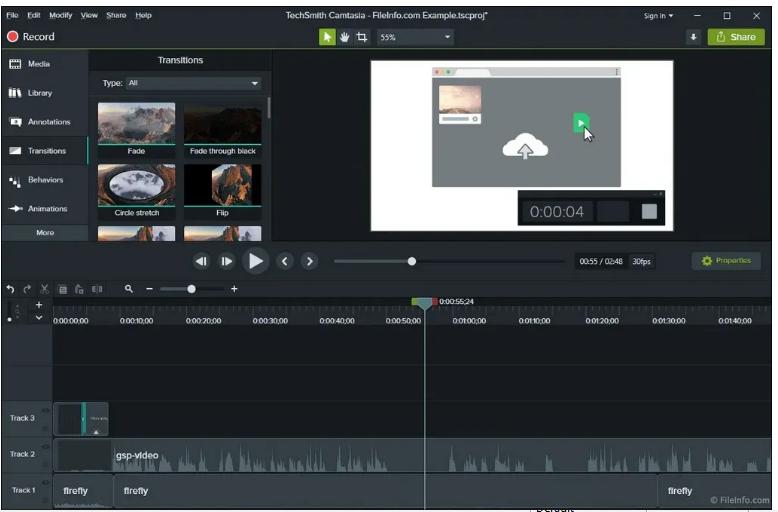Open the Modify menu
This screenshot has width=778, height=512.
(60, 16)
